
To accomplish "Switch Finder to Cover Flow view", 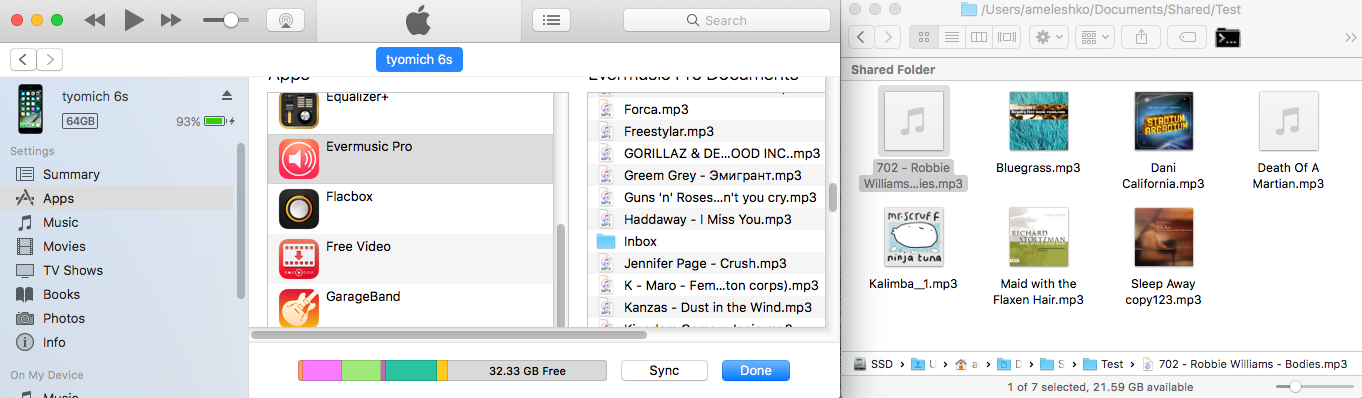I will (x=1007, y=37).
